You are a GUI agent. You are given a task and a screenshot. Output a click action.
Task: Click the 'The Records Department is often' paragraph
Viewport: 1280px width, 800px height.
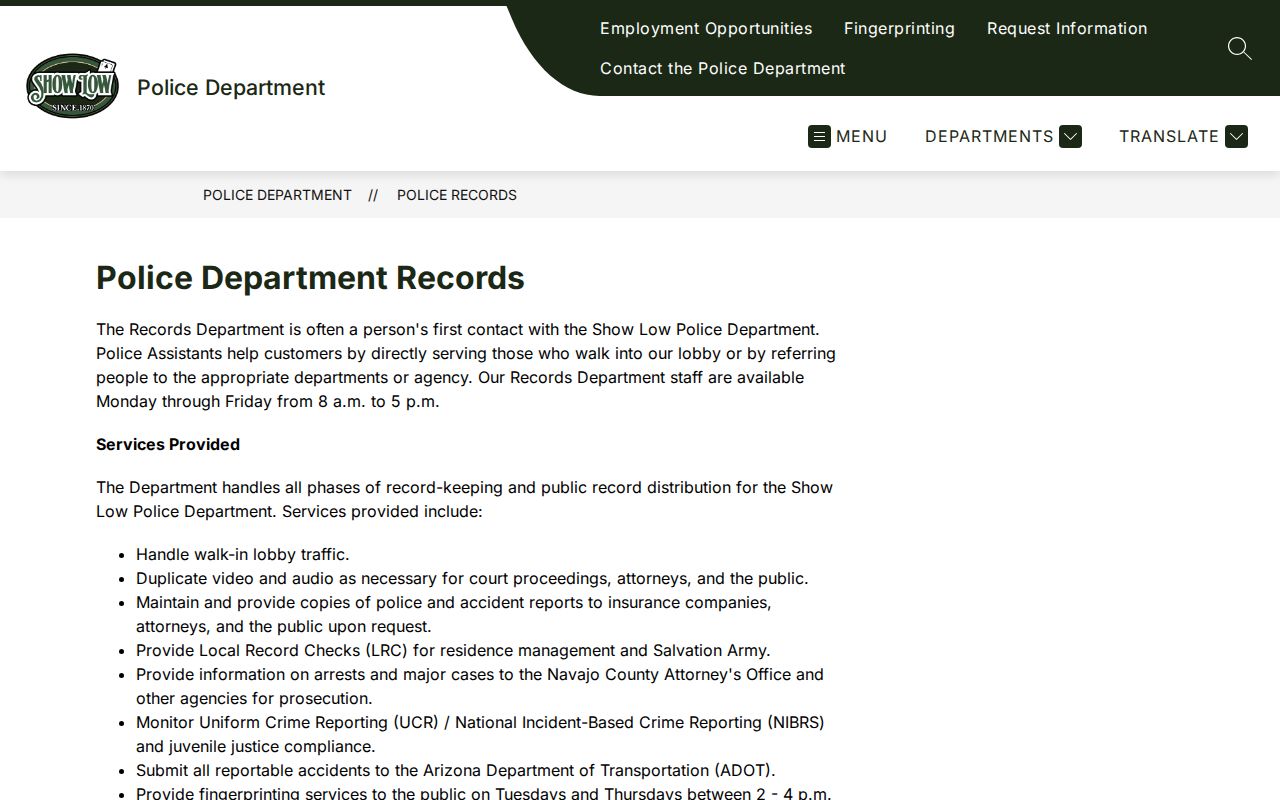[x=466, y=365]
